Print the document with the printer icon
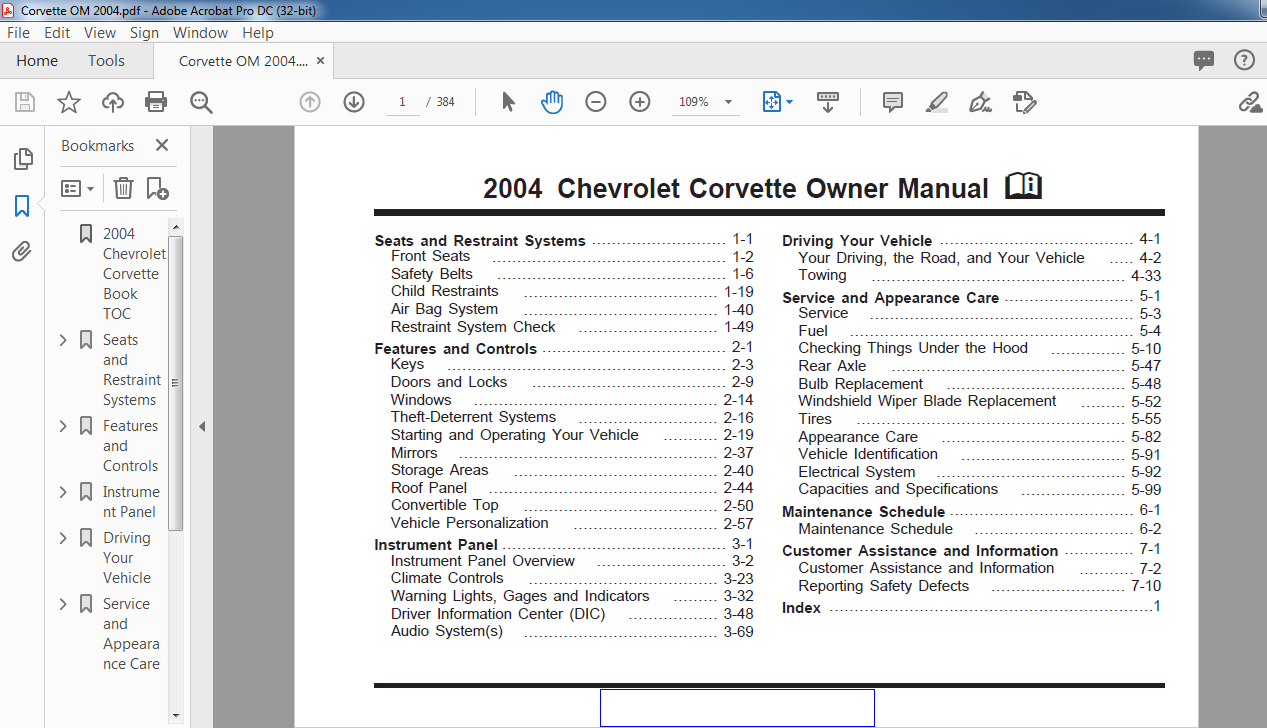This screenshot has height=728, width=1267. coord(156,102)
